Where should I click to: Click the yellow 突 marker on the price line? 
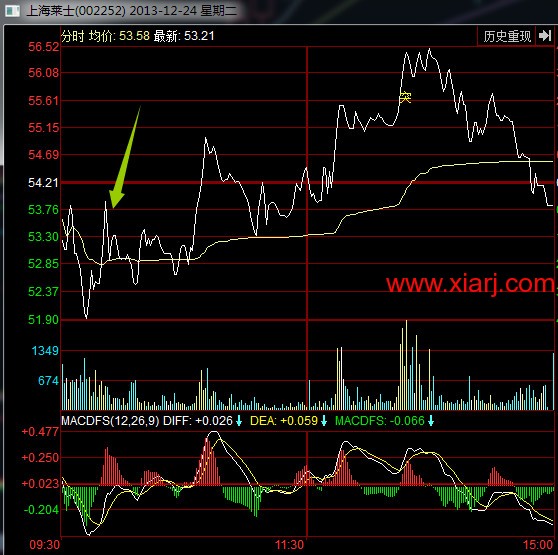point(405,97)
